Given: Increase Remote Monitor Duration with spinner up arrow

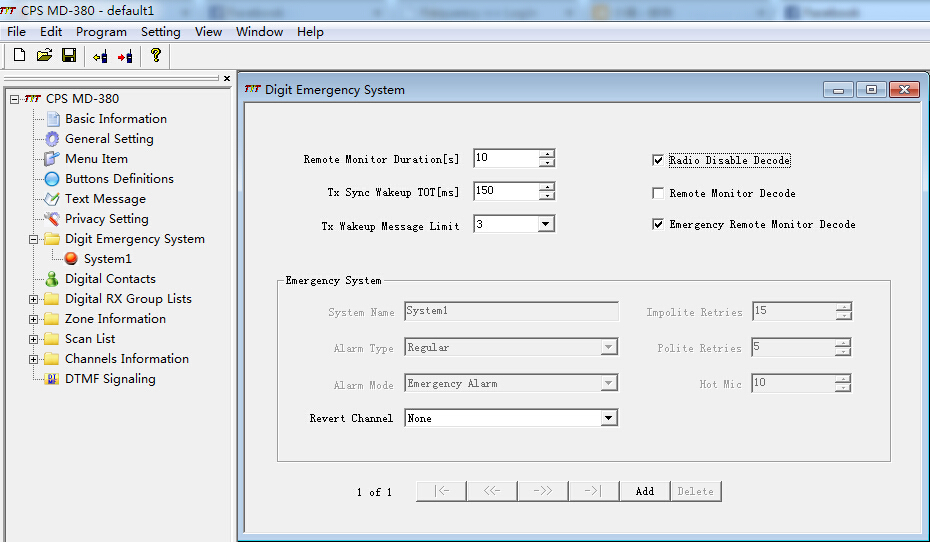Looking at the screenshot, I should [x=547, y=154].
